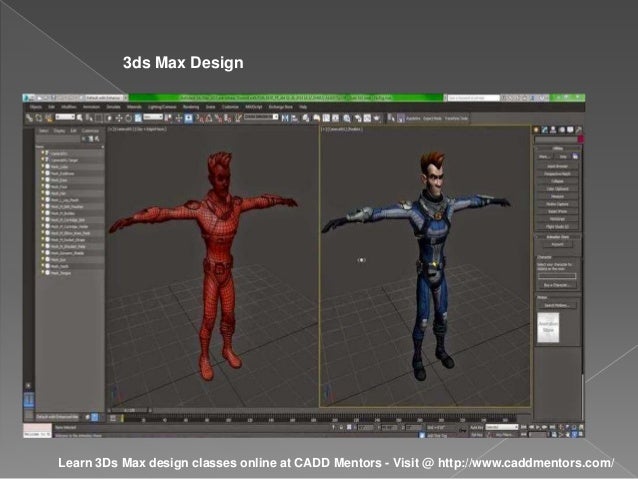638x479 pixels.
Task: Click the Search Motions button
Action: [x=557, y=305]
